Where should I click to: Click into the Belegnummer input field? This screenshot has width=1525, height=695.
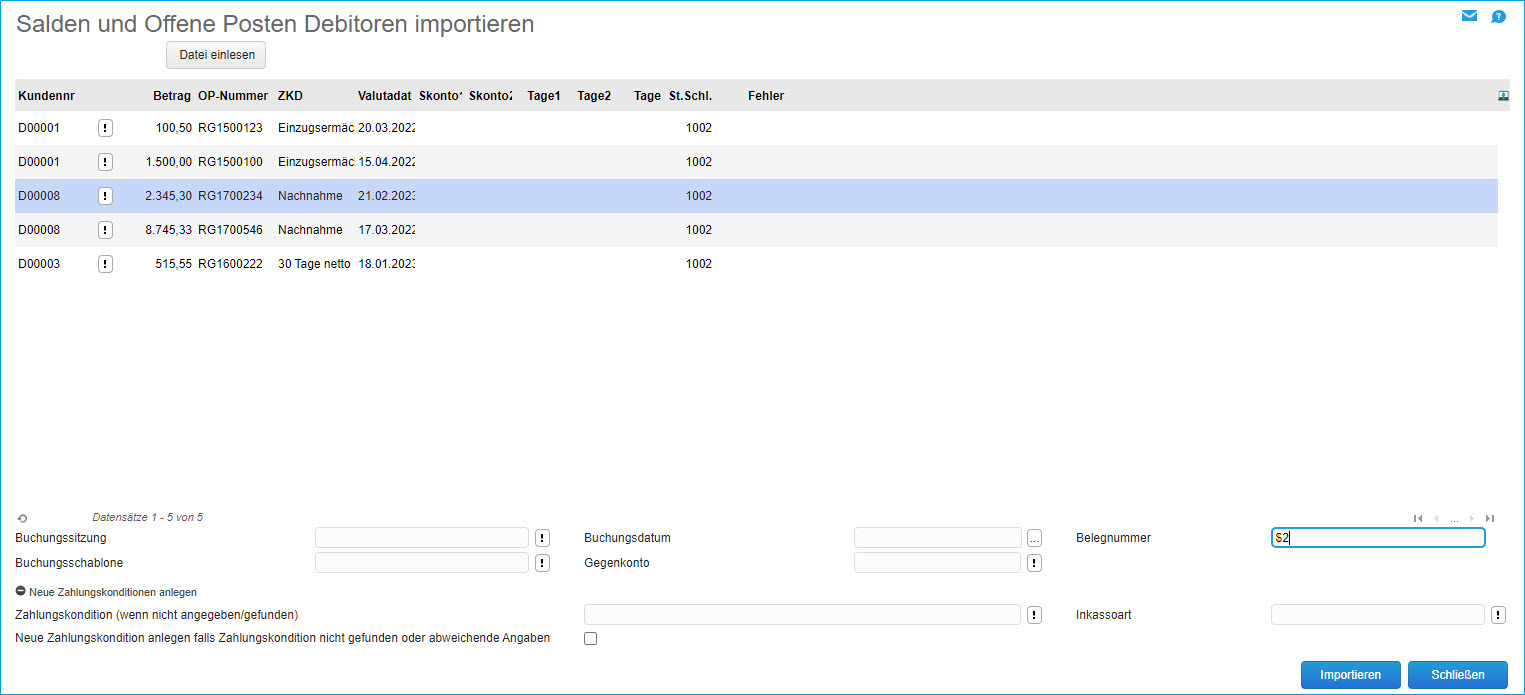tap(1377, 538)
